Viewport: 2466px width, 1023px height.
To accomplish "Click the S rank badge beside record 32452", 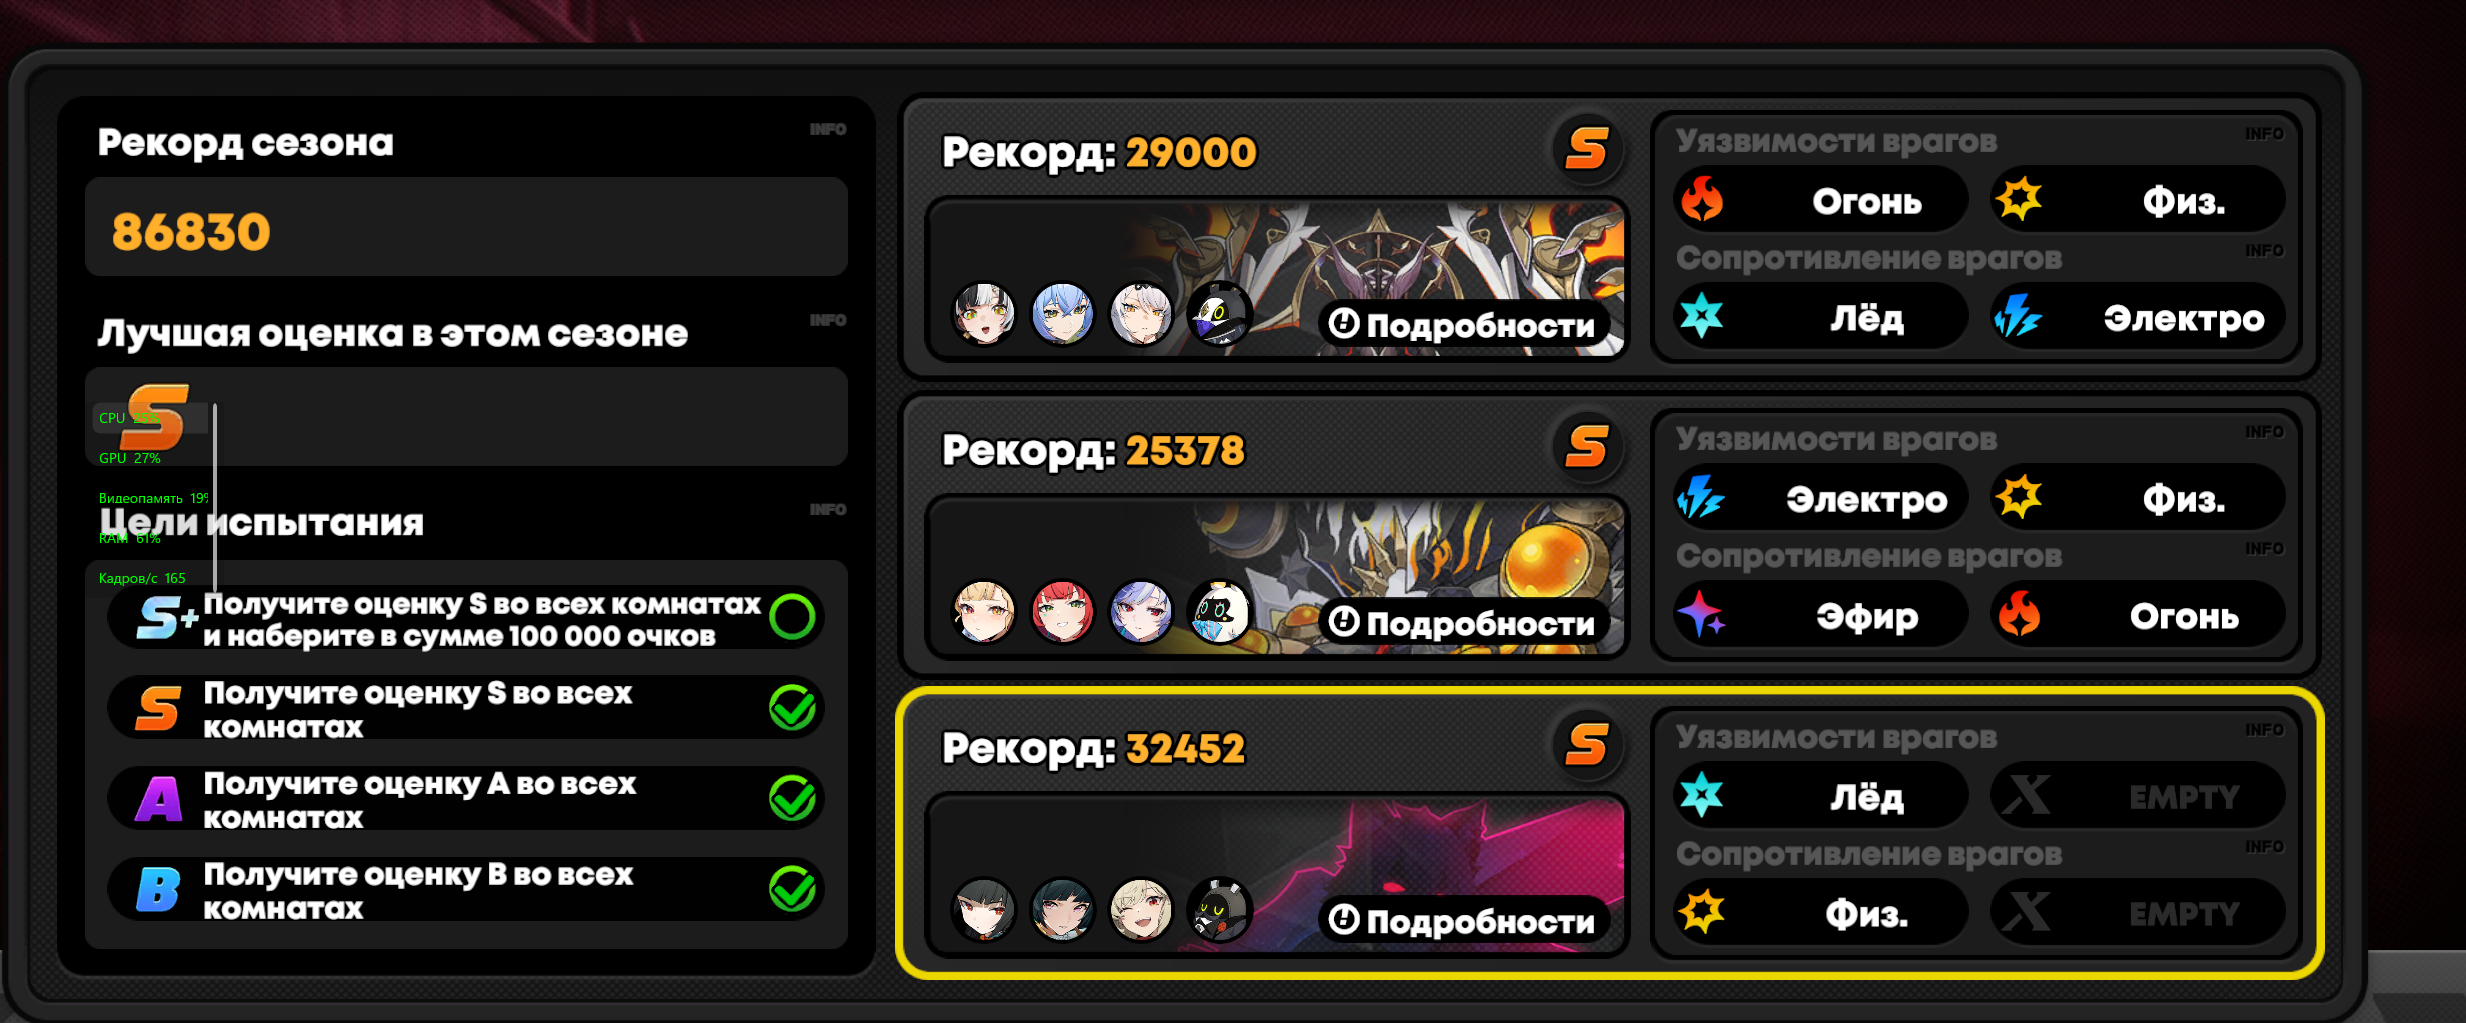I will pos(1587,745).
